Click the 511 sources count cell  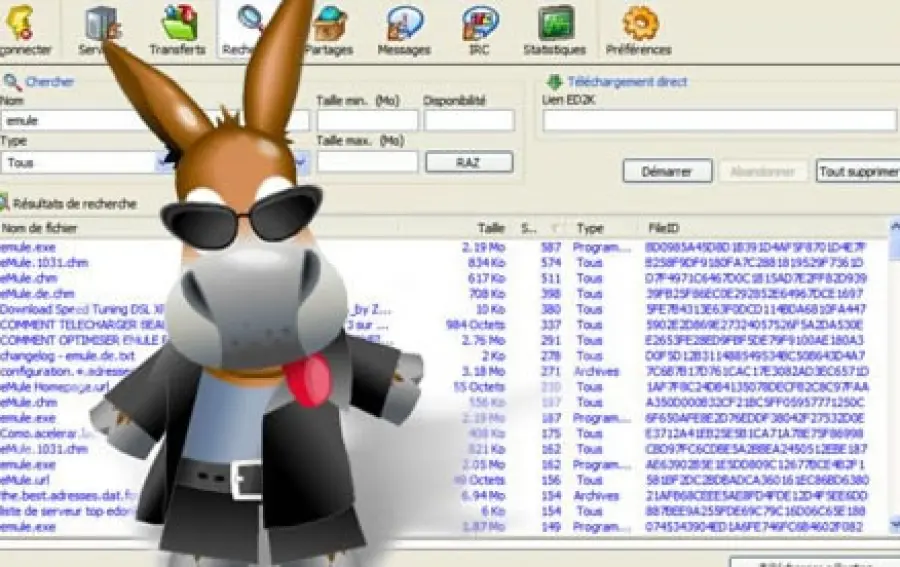550,278
